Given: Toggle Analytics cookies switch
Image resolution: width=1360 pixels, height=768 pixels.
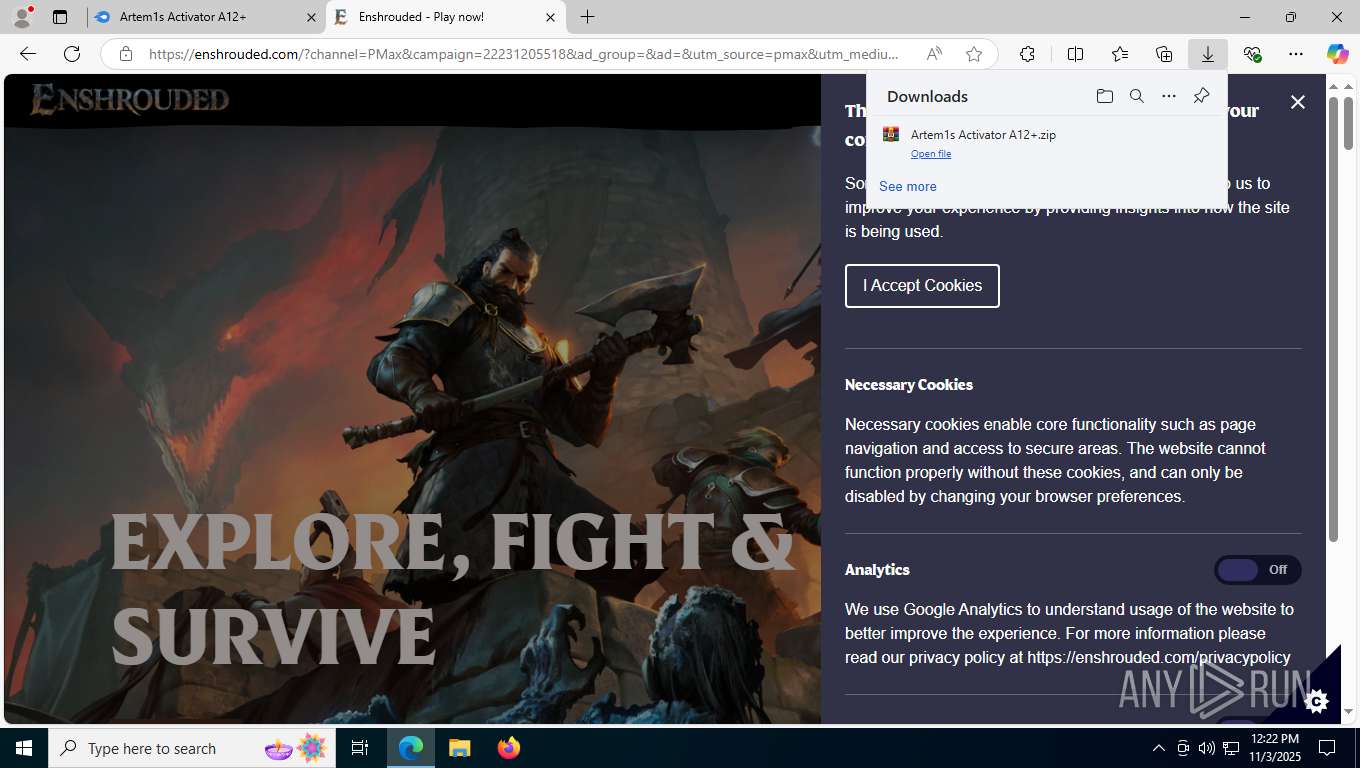Looking at the screenshot, I should 1258,570.
